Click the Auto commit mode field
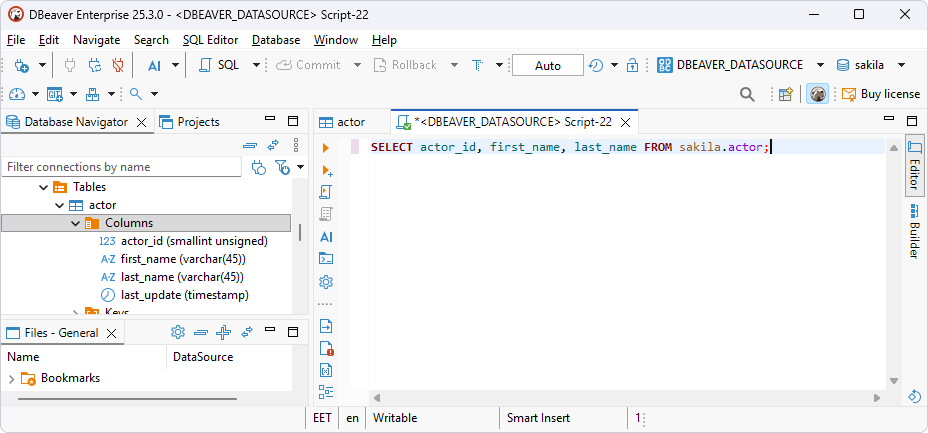 point(547,65)
